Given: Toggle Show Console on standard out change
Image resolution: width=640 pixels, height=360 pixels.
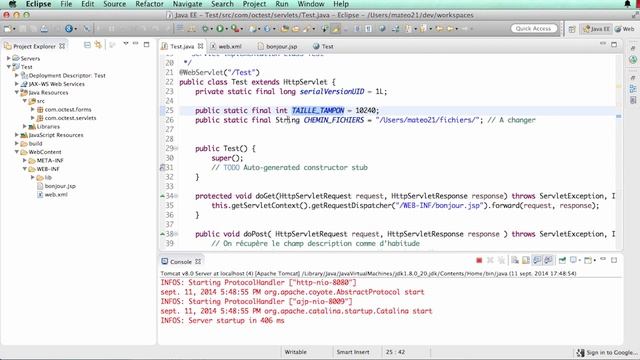Looking at the screenshot, I should (x=537, y=260).
